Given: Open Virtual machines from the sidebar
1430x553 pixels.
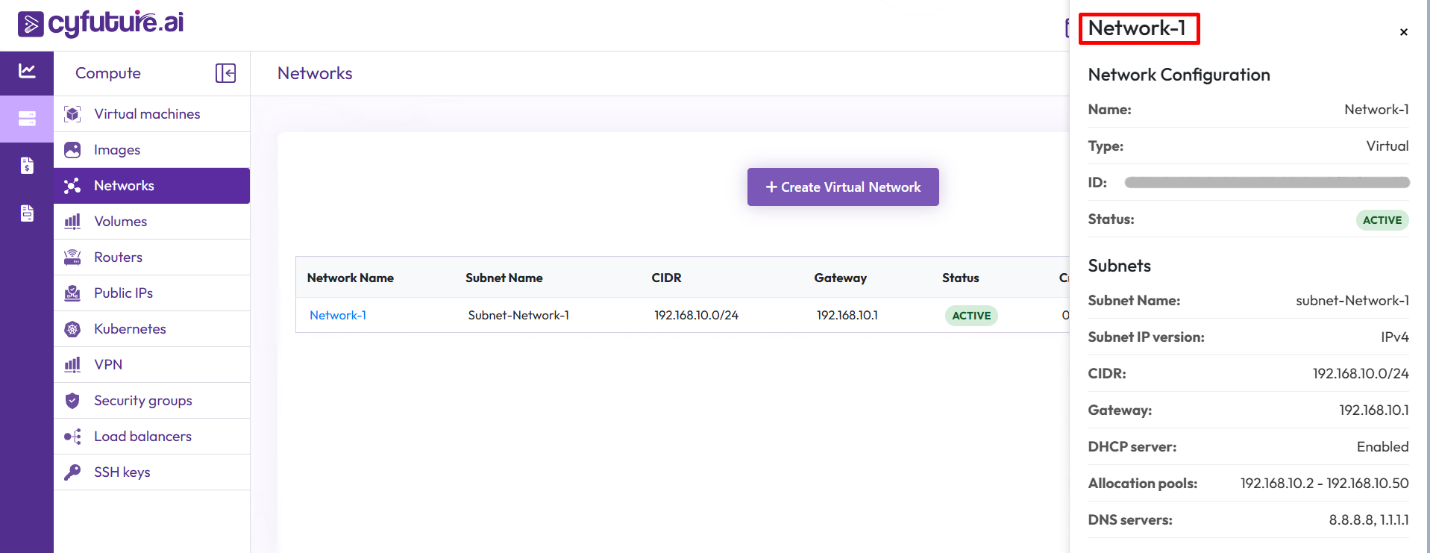Looking at the screenshot, I should (146, 114).
